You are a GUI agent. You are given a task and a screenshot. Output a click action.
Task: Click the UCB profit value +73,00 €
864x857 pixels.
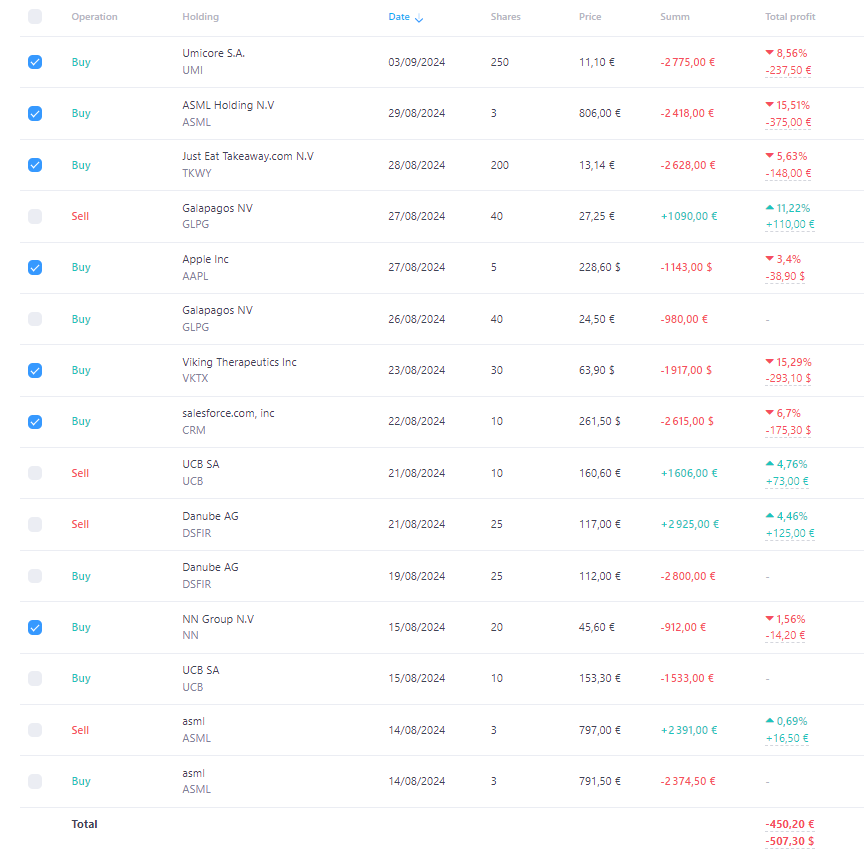pyautogui.click(x=787, y=482)
